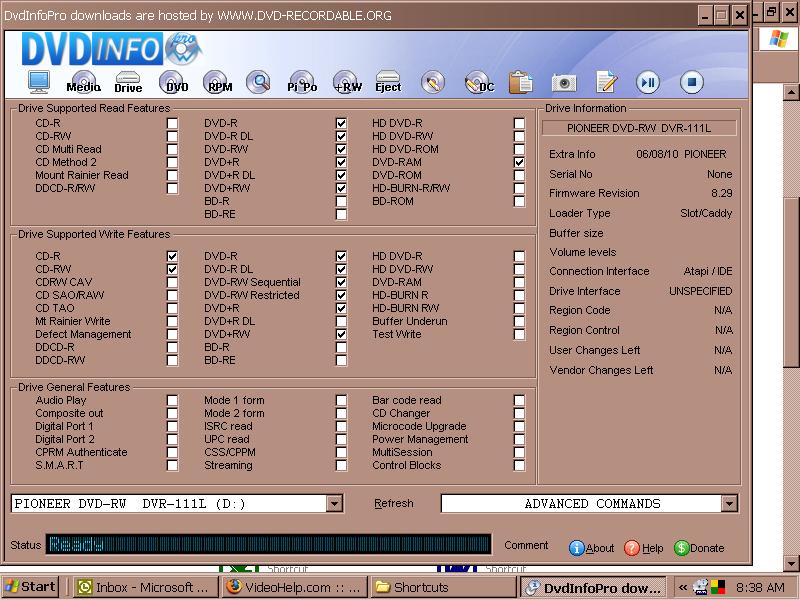Click the drive model name field PIONEER DVD-RW DVR-111L
Image resolution: width=800 pixels, height=600 pixels.
coord(639,128)
